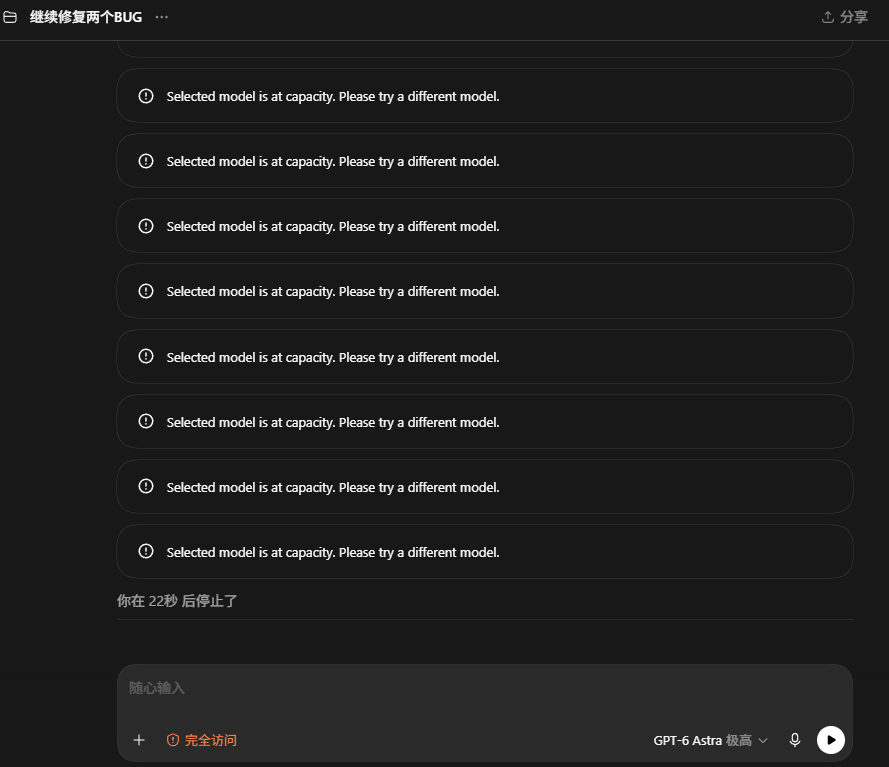The image size is (889, 767).
Task: Open the three-dot menu next to title
Action: (162, 18)
